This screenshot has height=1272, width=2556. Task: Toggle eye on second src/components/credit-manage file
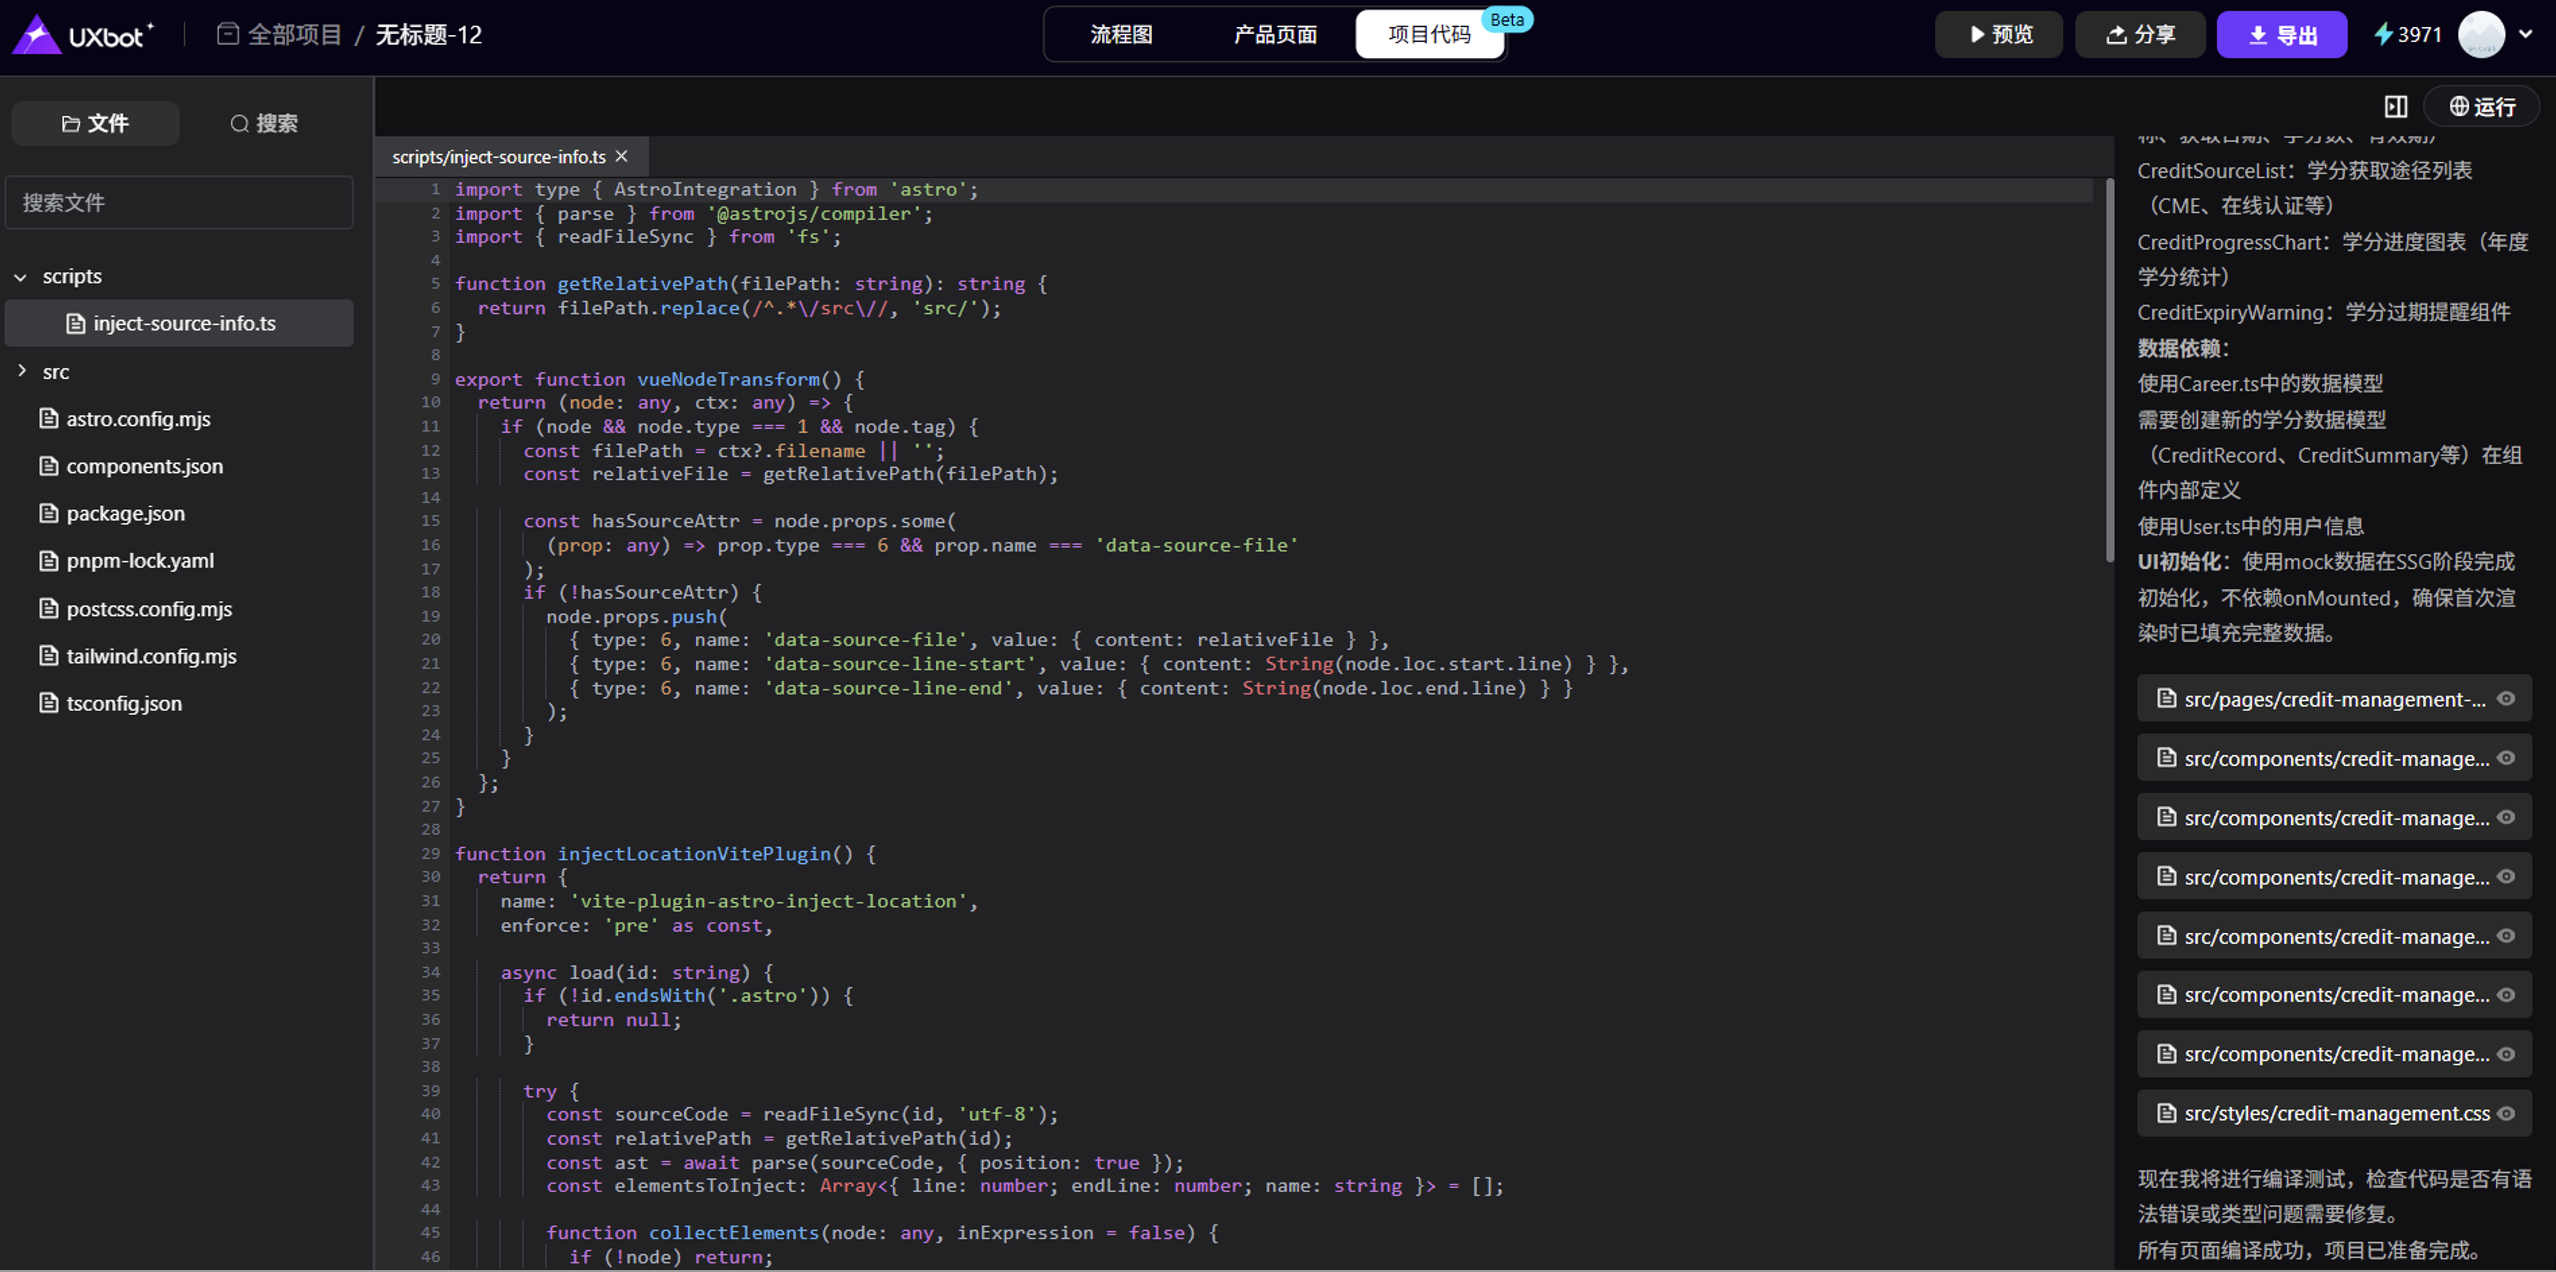click(x=2506, y=817)
